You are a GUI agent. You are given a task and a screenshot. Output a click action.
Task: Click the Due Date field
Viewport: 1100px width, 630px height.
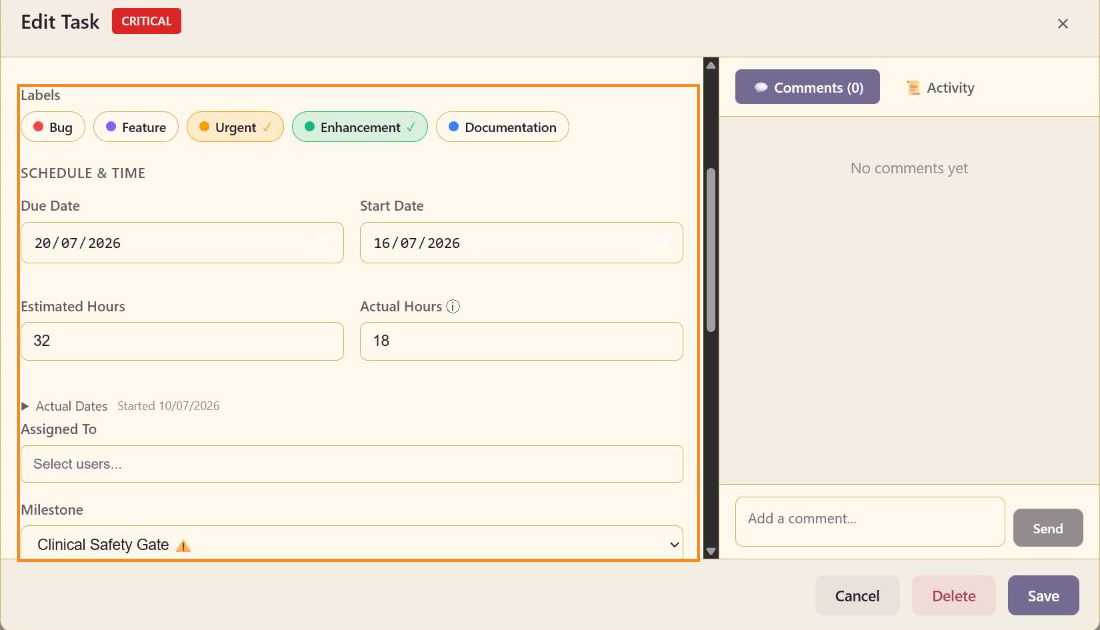[x=182, y=243]
